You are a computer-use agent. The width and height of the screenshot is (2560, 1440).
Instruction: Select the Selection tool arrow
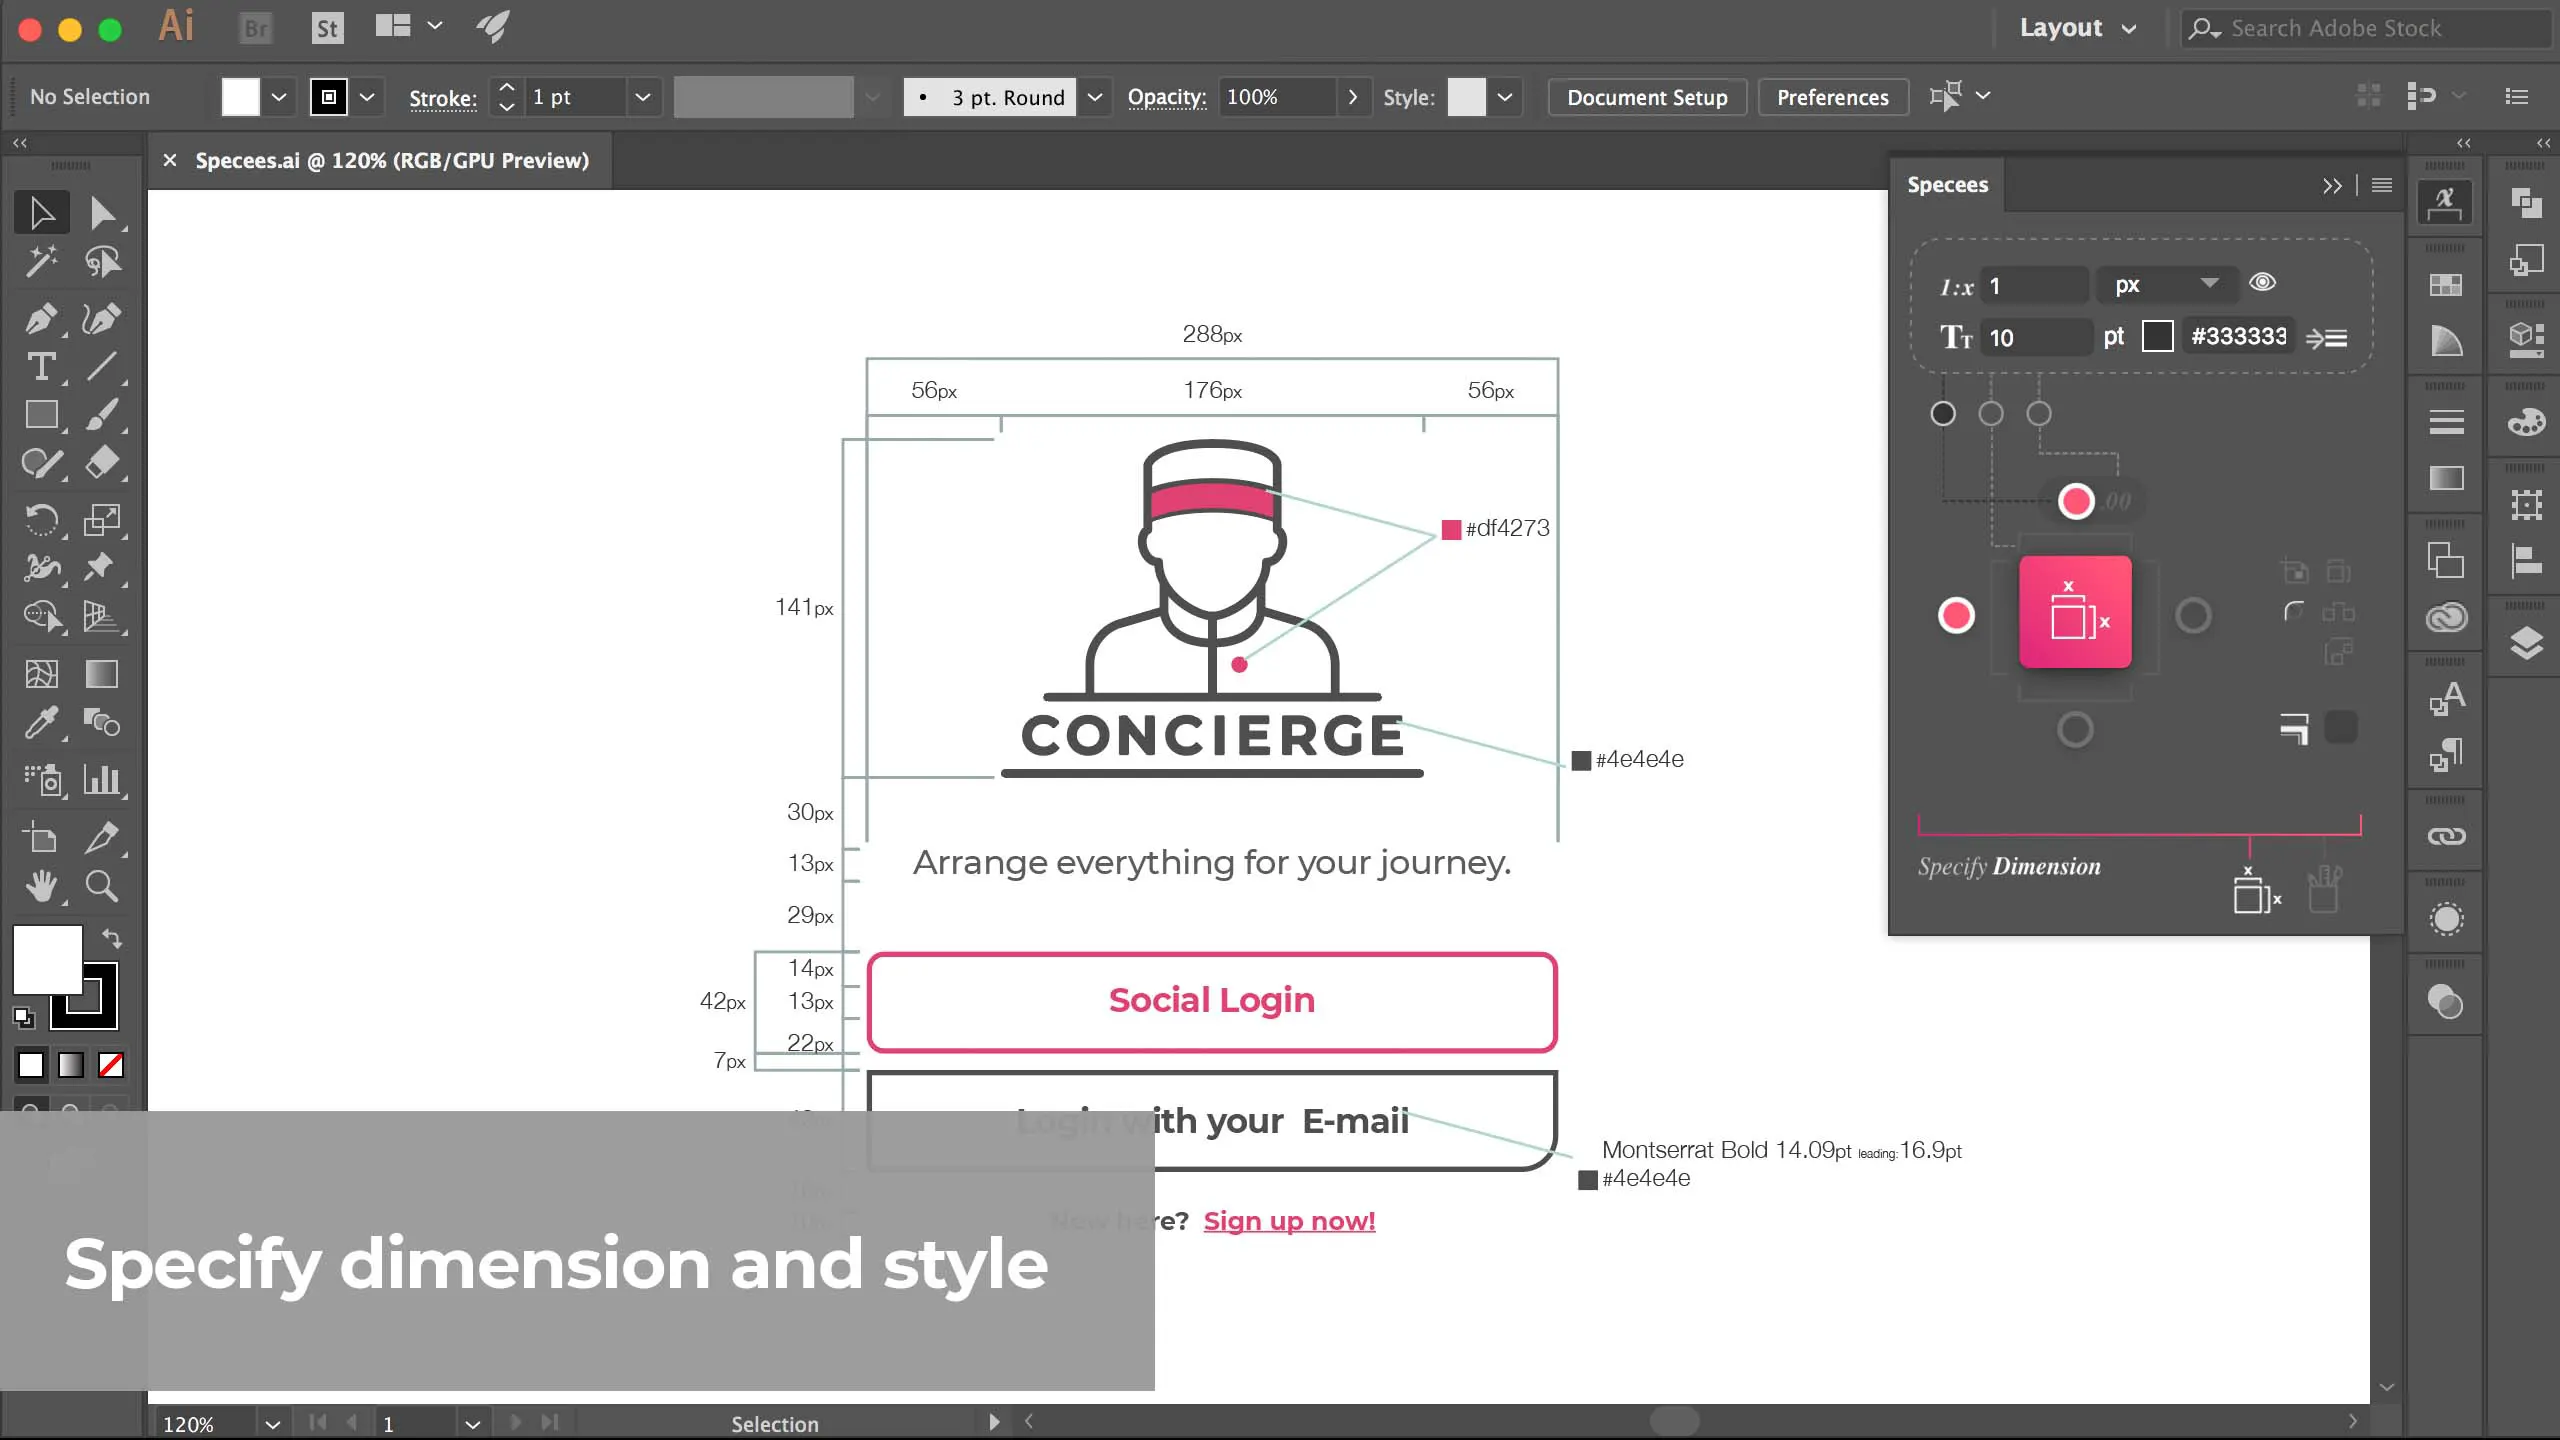coord(42,213)
